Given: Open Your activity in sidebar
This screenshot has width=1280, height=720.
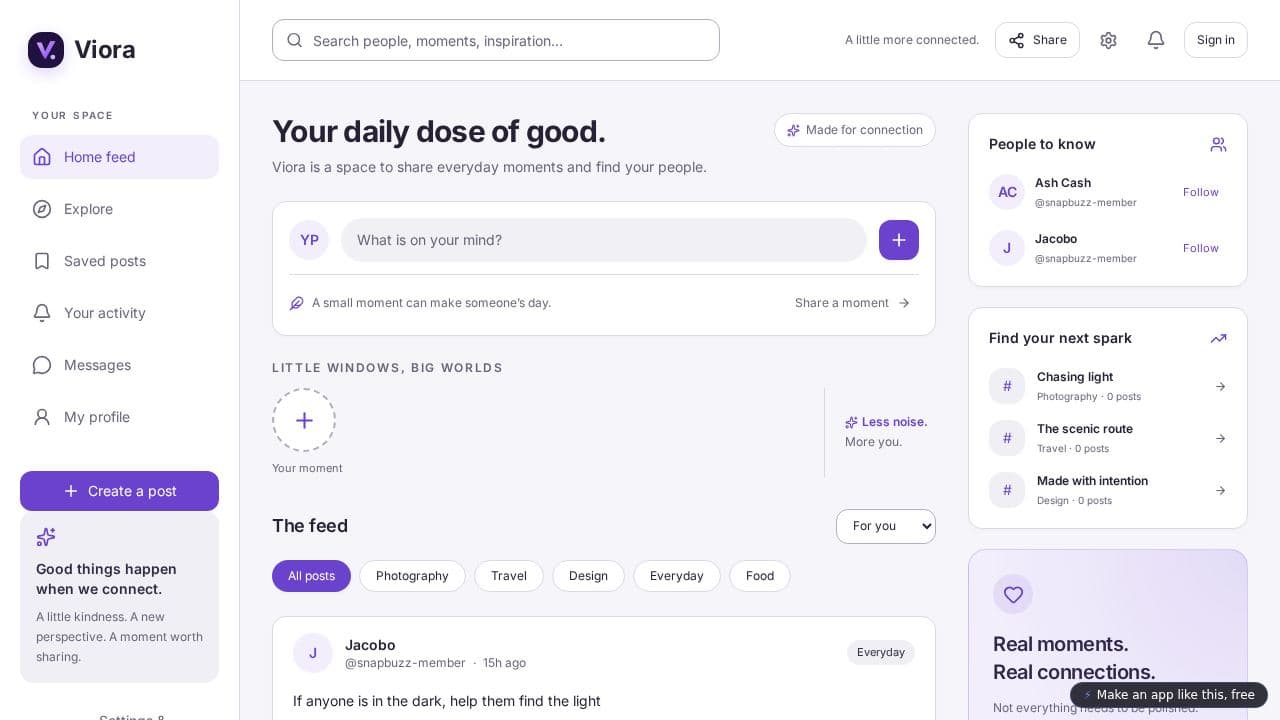Looking at the screenshot, I should point(119,313).
